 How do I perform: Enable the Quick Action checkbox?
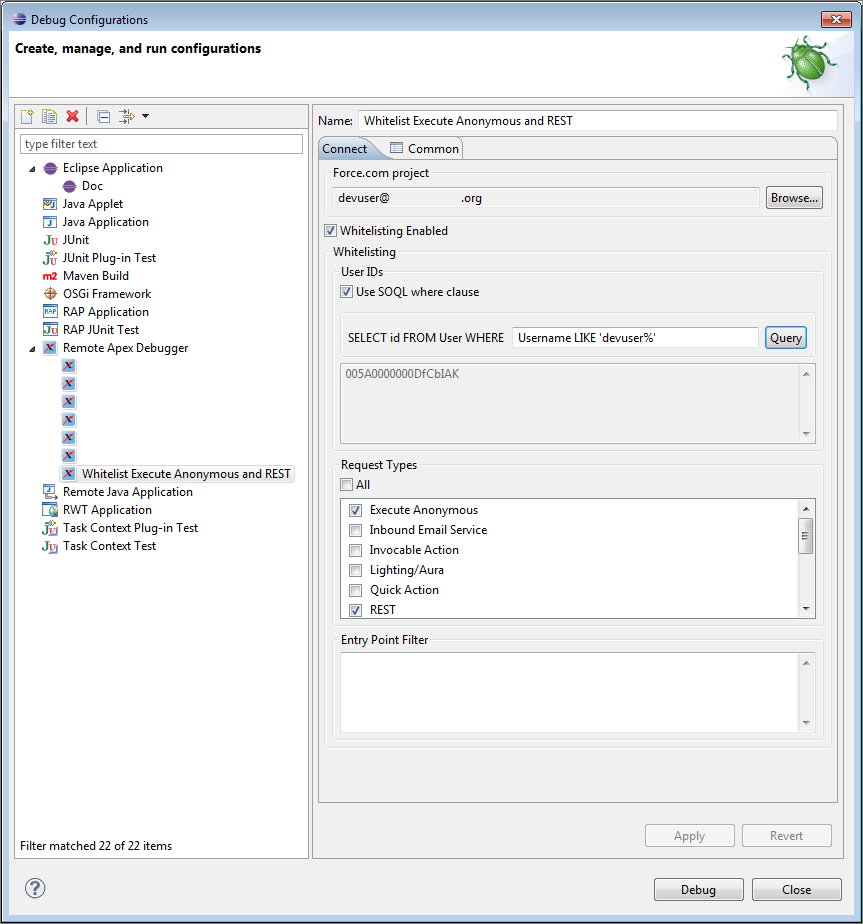click(x=355, y=590)
